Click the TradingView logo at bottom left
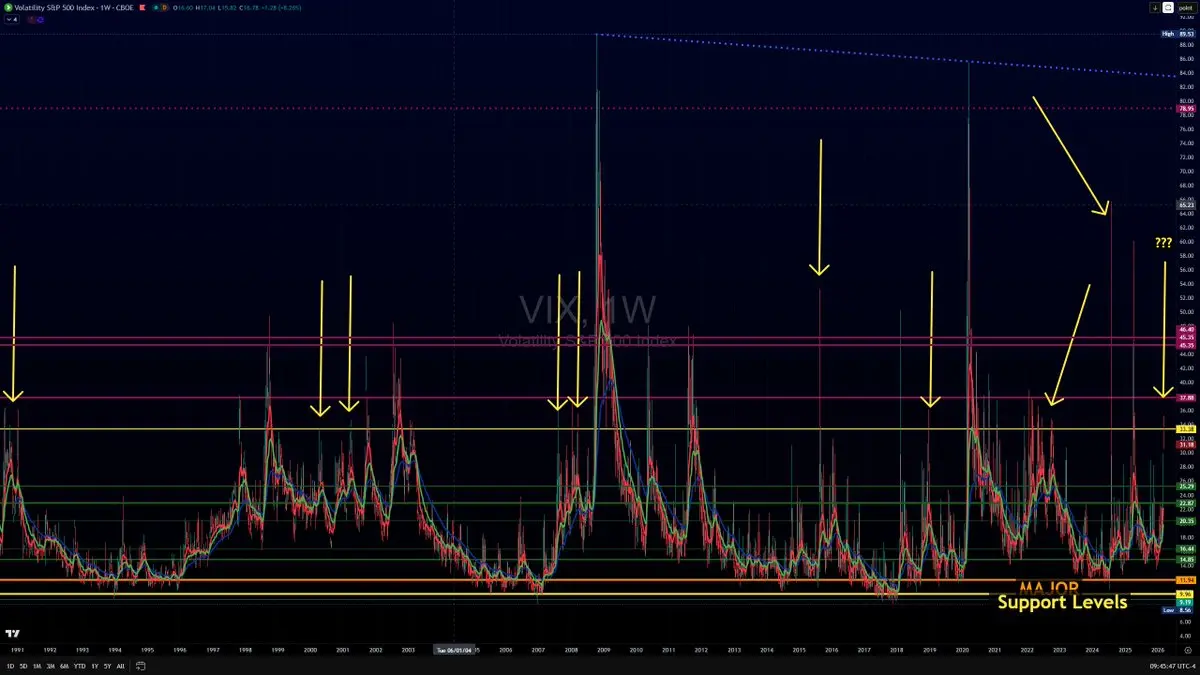1200x675 pixels. tap(12, 634)
